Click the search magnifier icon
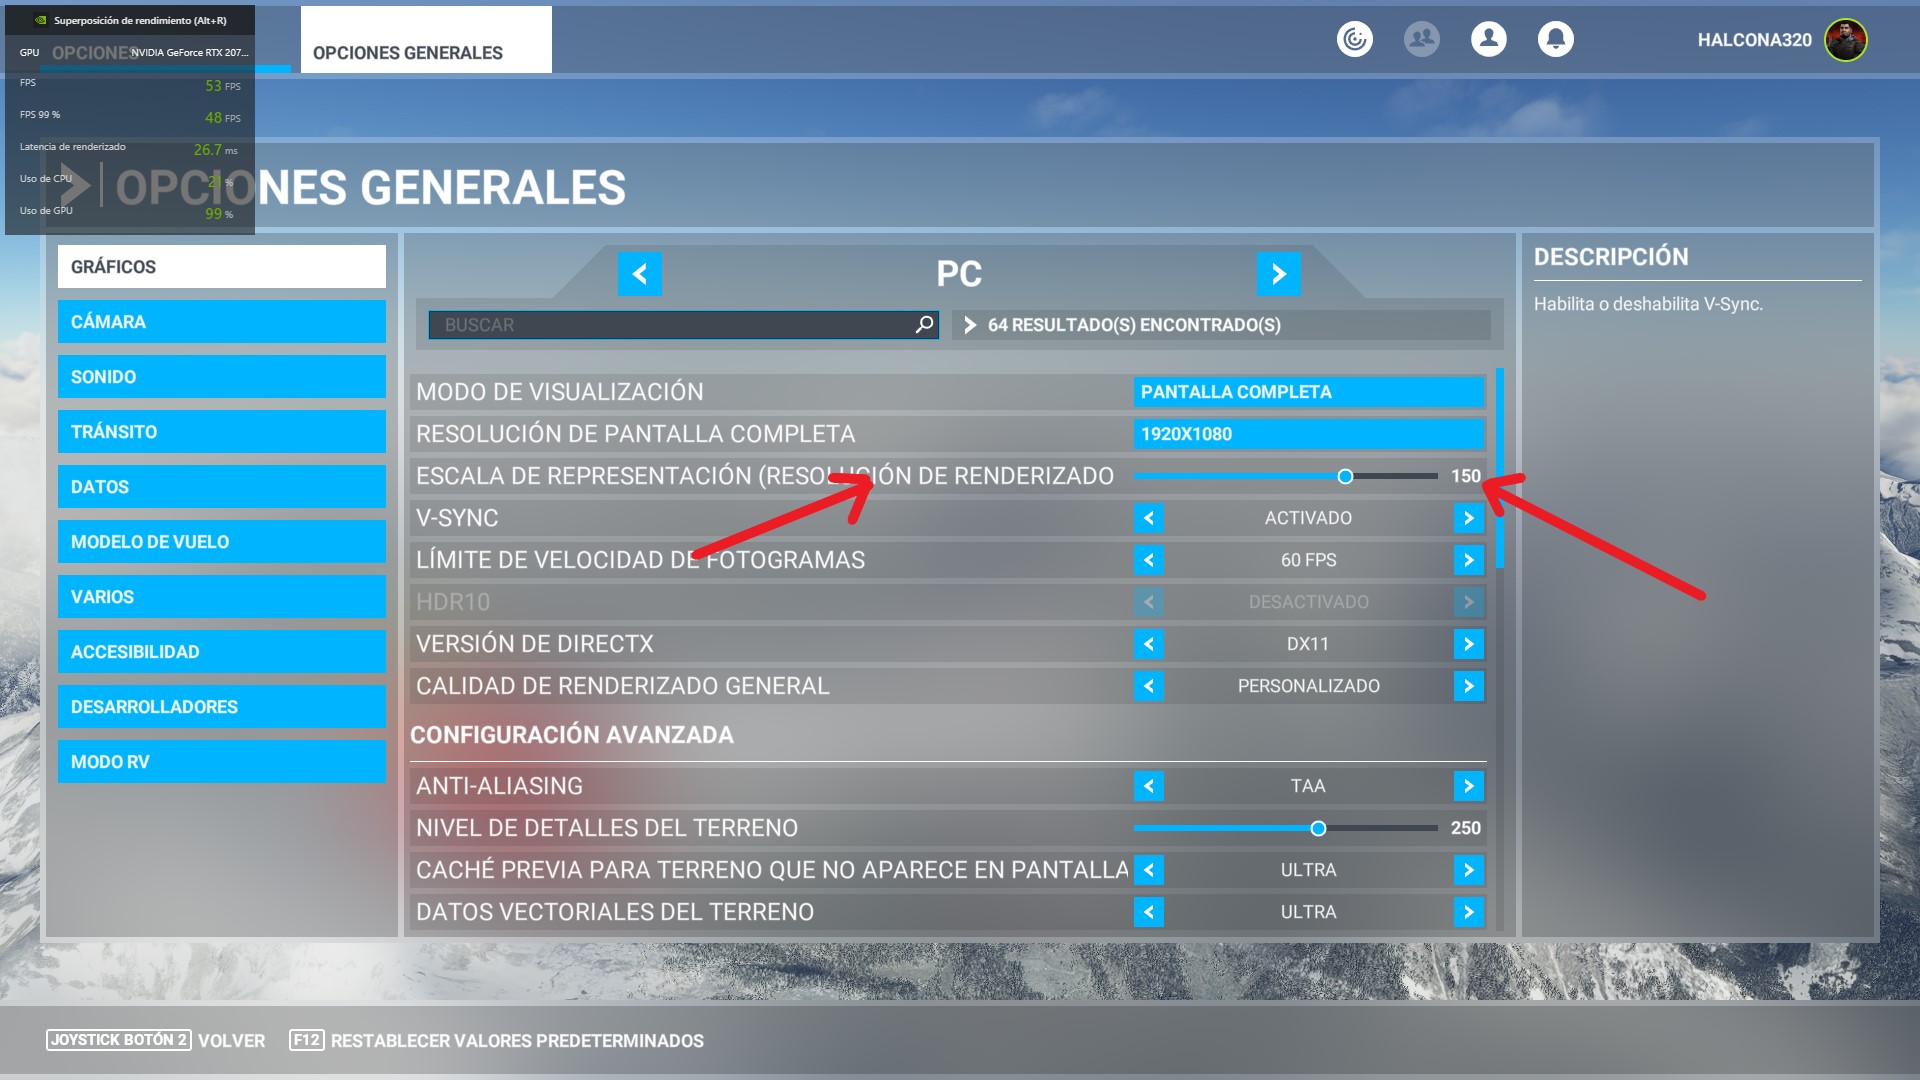Image resolution: width=1920 pixels, height=1080 pixels. [924, 325]
